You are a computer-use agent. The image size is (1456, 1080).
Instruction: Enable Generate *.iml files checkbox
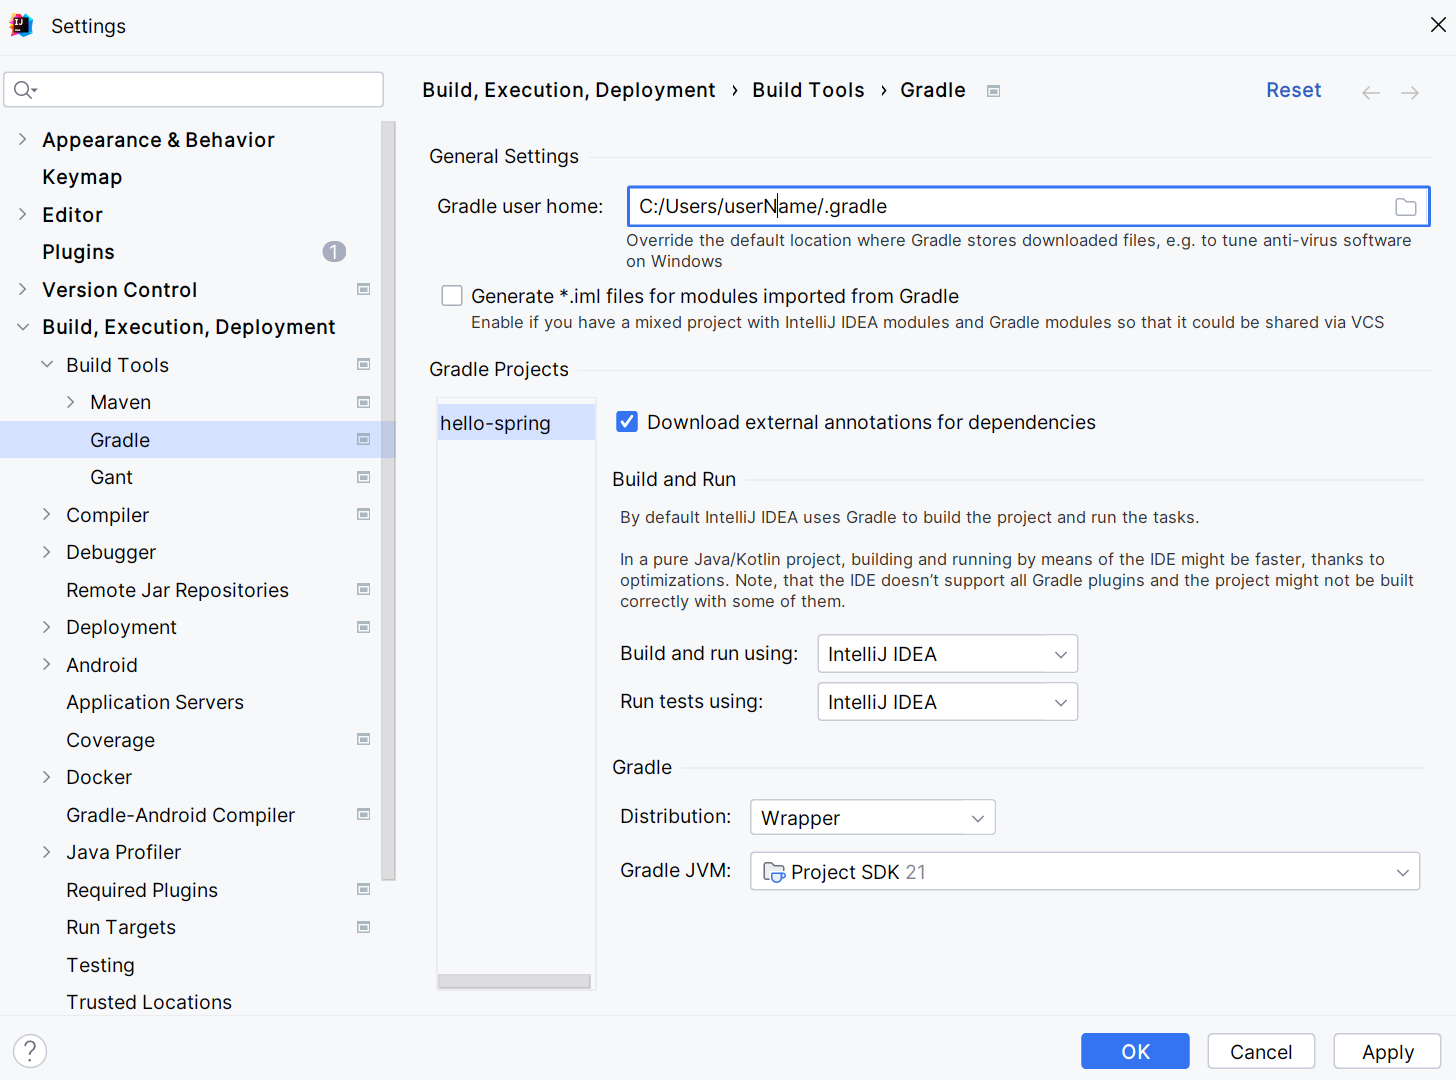point(452,296)
